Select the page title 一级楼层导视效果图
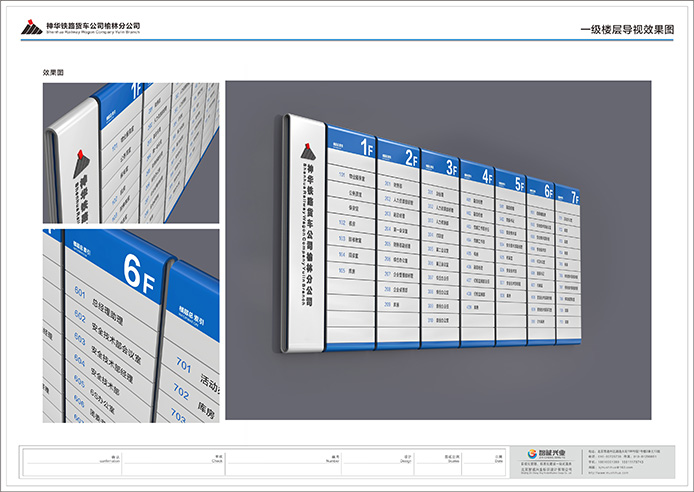This screenshot has height=492, width=694. 627,30
